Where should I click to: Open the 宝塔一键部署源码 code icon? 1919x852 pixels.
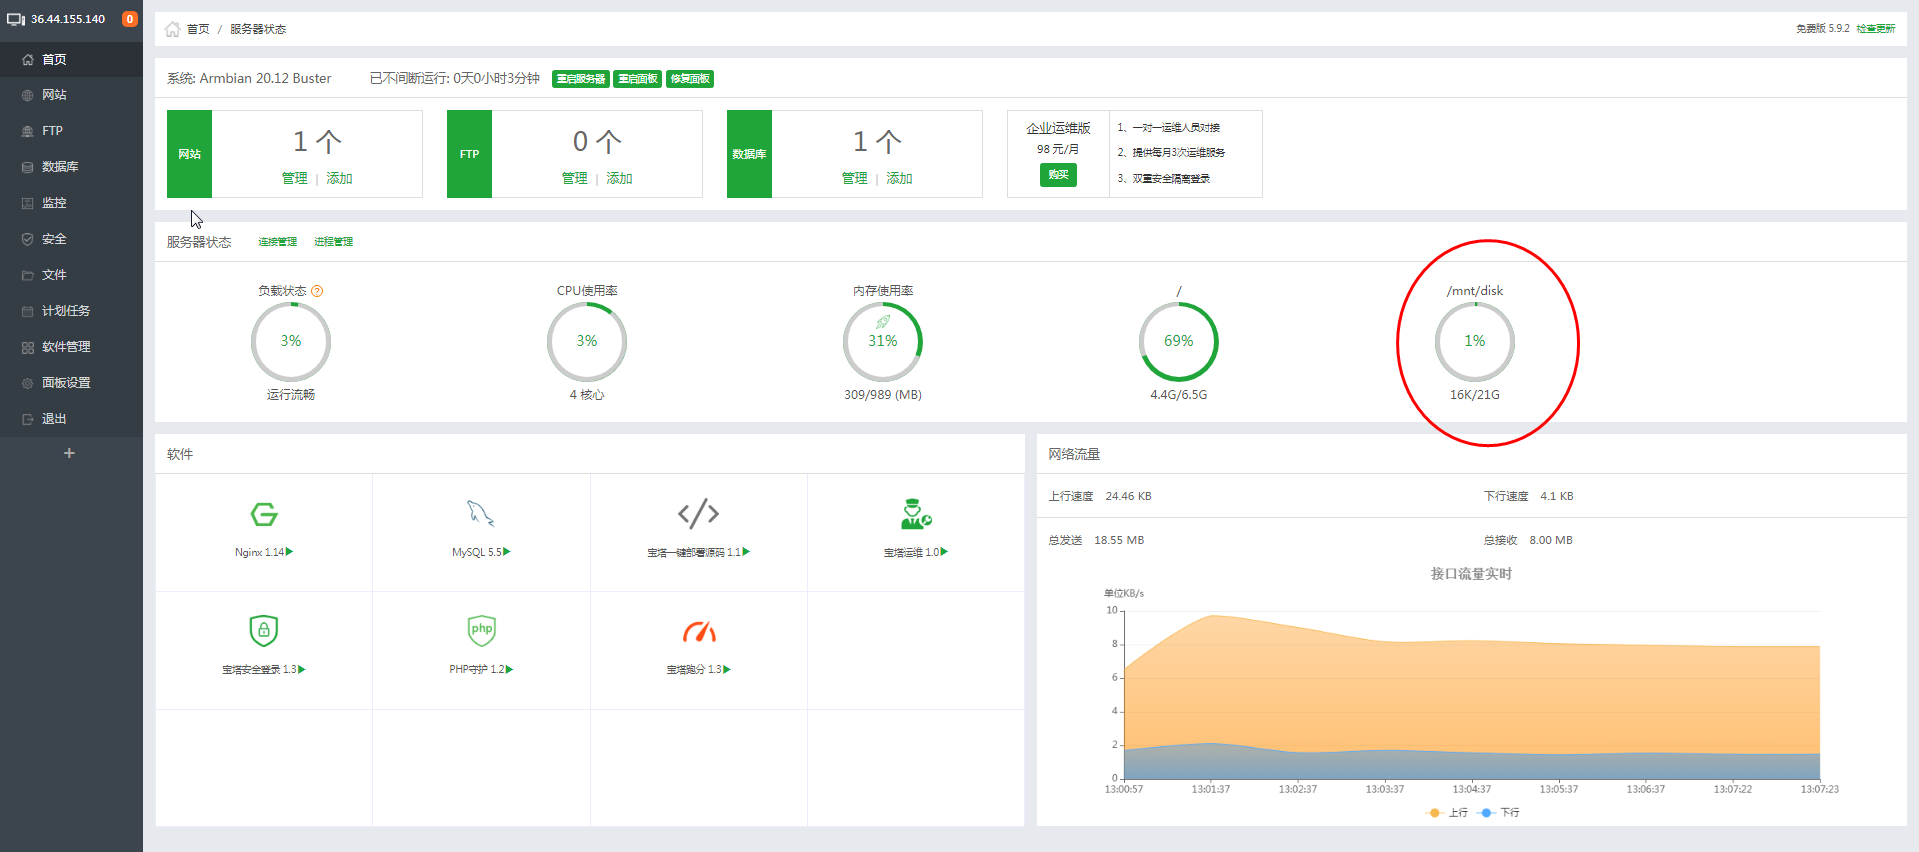click(x=698, y=513)
